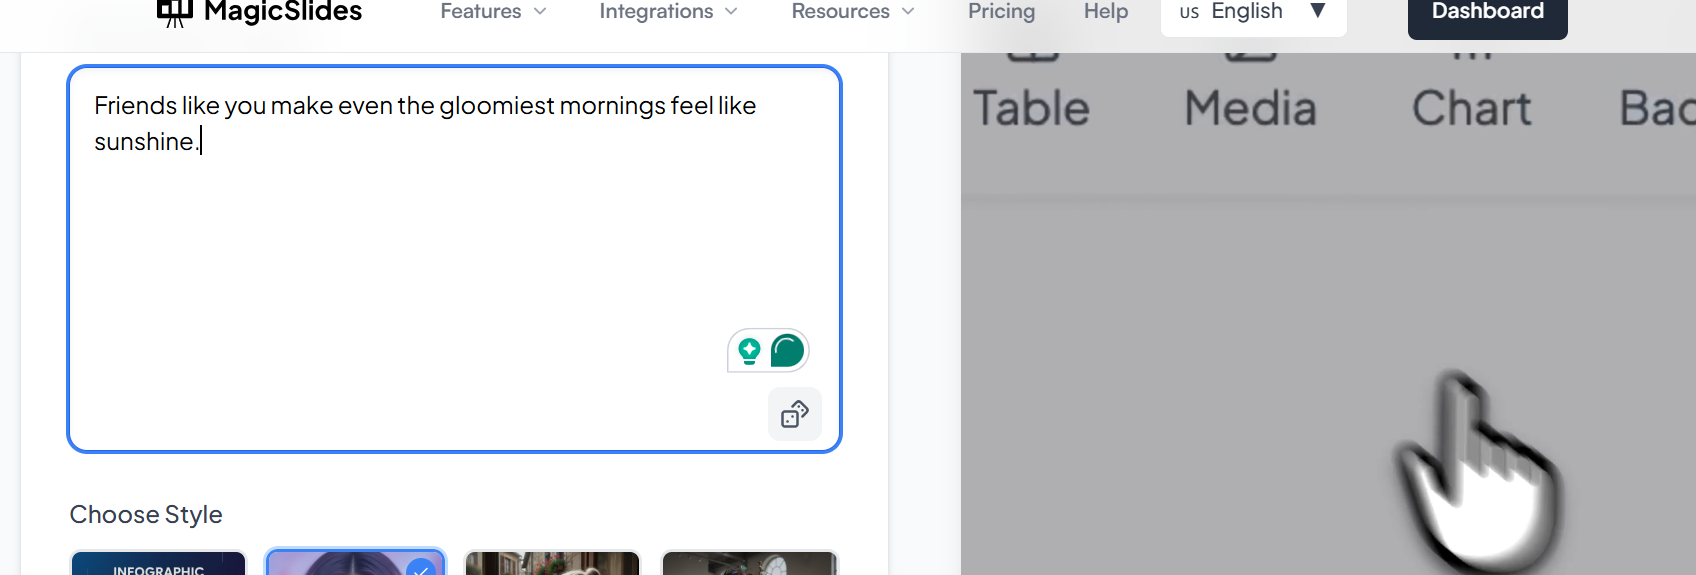This screenshot has height=575, width=1696.
Task: Switch to the Media tab
Action: 1250,106
